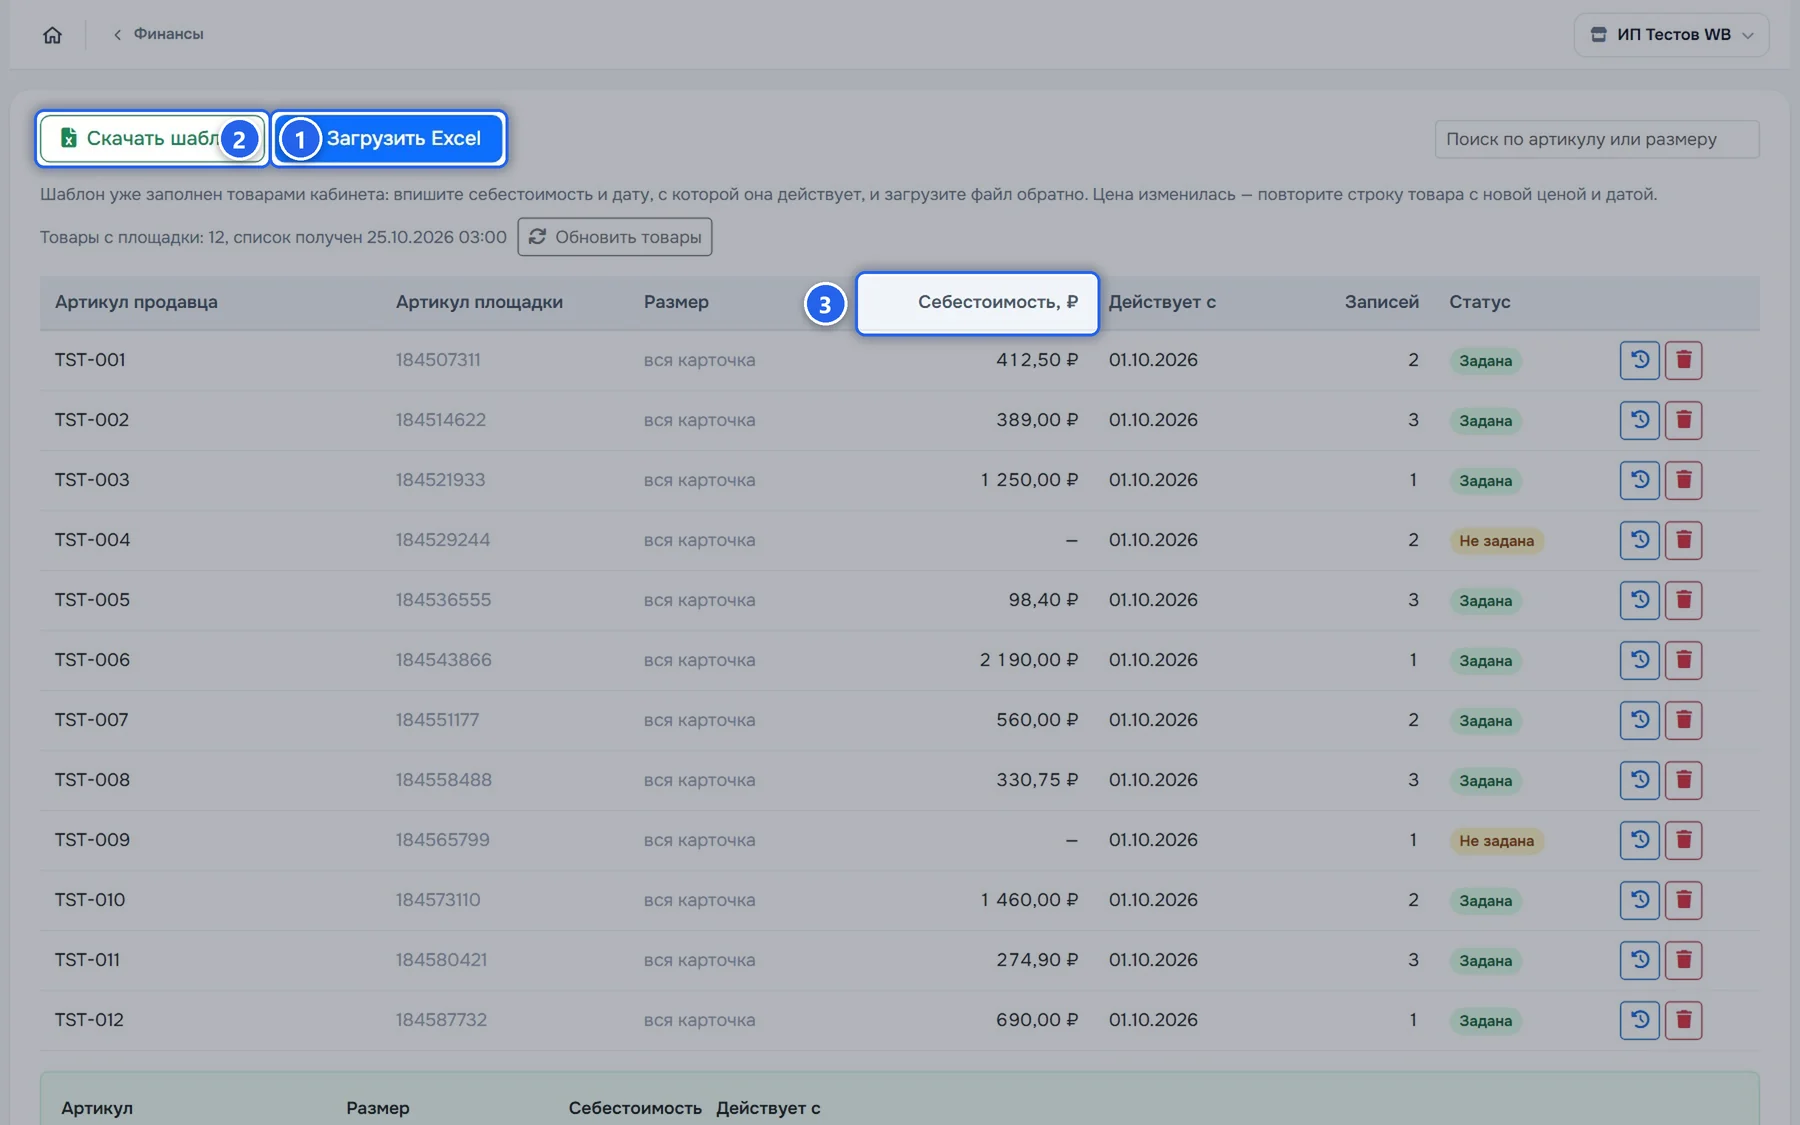Delete the TST-010 row
Viewport: 1800px width, 1125px height.
[1684, 900]
